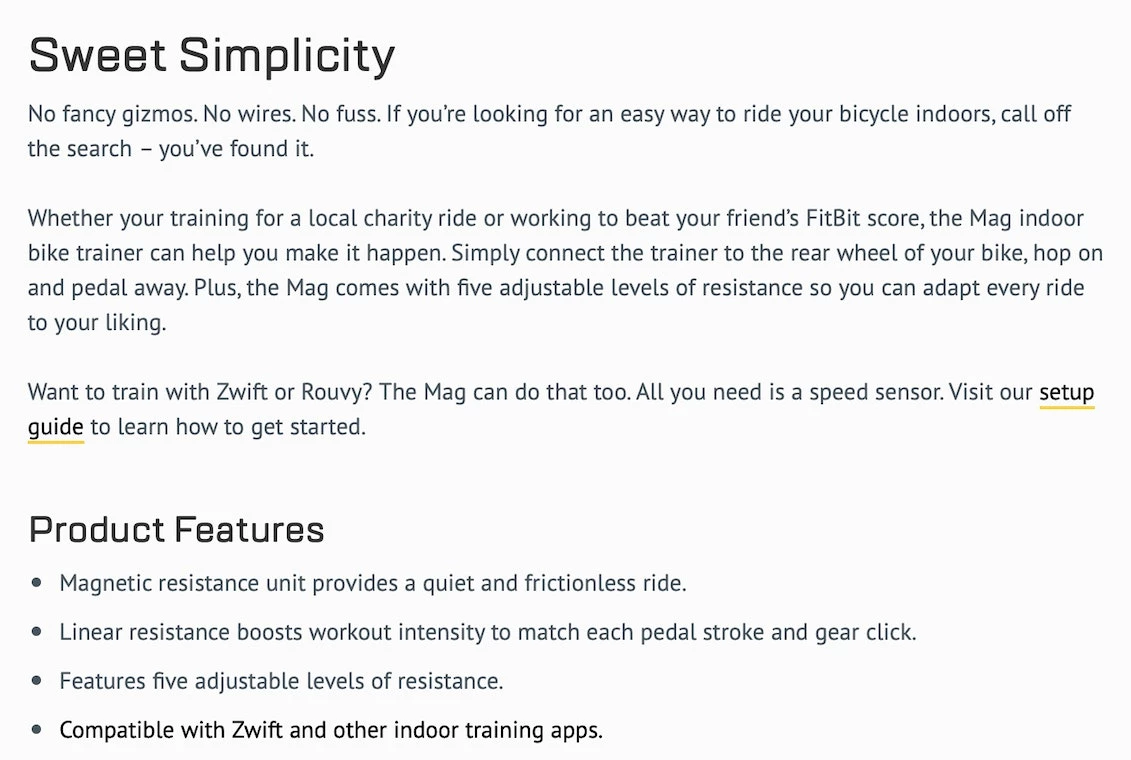Select the Linear resistance boosts list item
This screenshot has height=760, width=1131.
tap(487, 632)
